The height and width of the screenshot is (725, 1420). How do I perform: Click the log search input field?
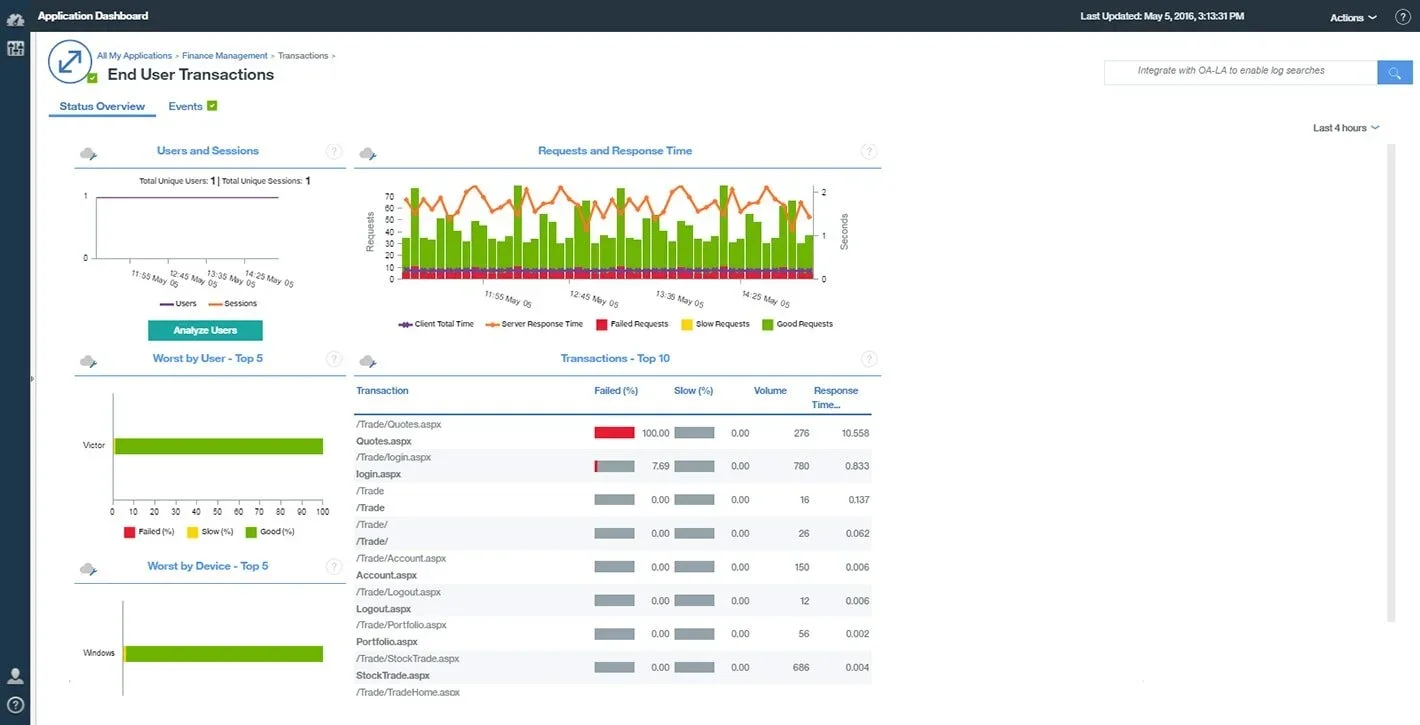[x=1240, y=72]
